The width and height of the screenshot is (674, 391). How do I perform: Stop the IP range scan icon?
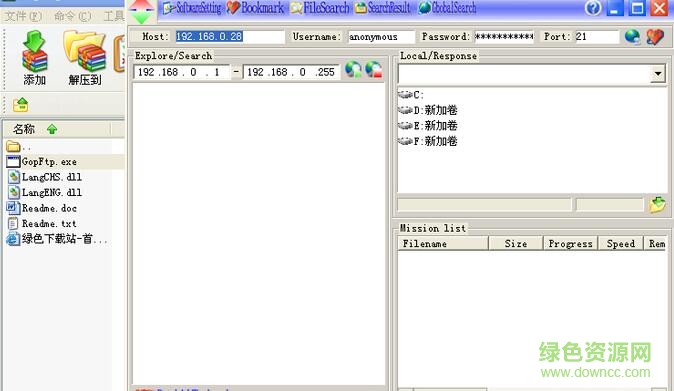point(374,70)
